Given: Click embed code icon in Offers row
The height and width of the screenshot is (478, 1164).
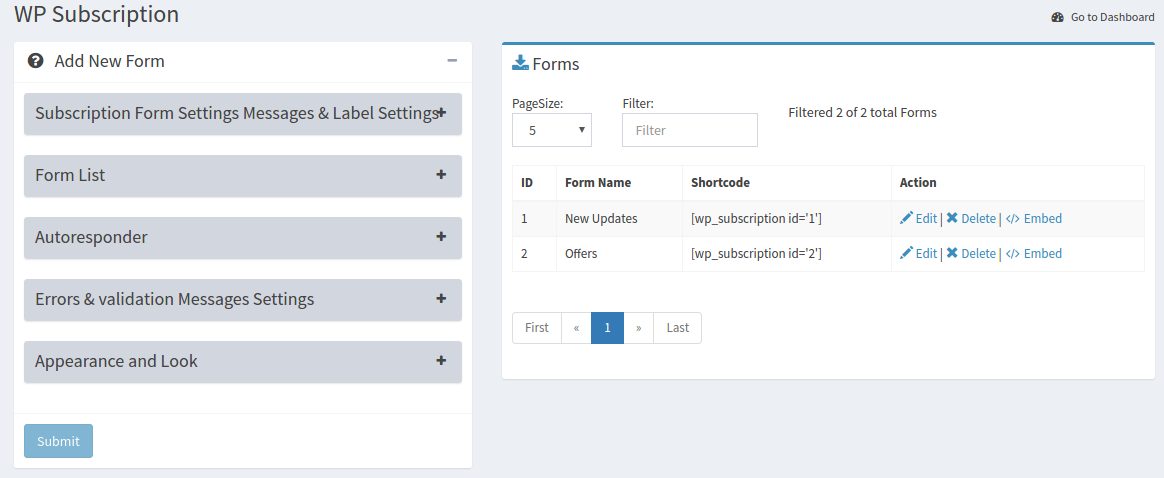Looking at the screenshot, I should pos(1013,253).
